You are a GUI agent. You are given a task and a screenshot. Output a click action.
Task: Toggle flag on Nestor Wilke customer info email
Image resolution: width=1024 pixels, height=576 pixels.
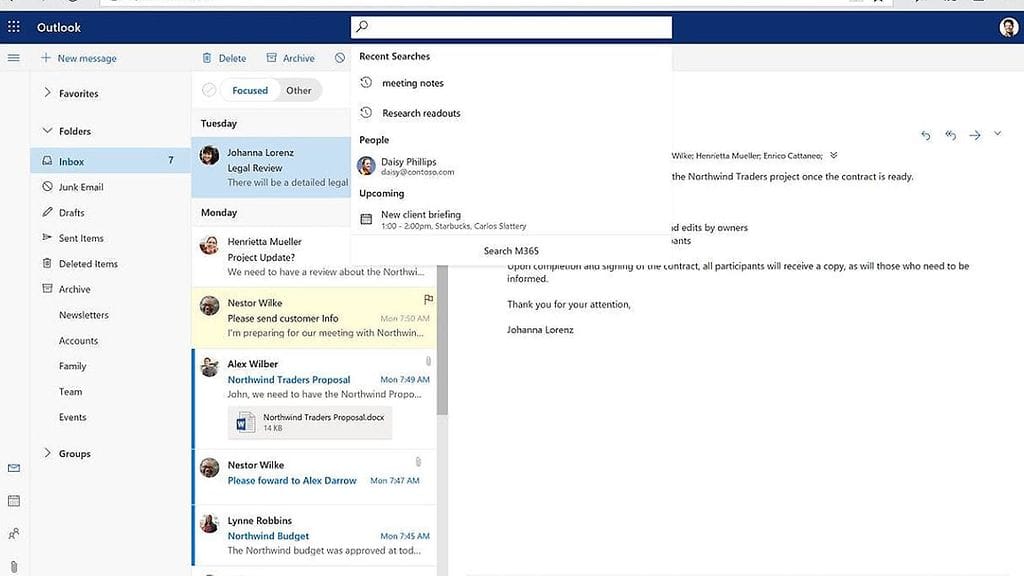(x=428, y=299)
